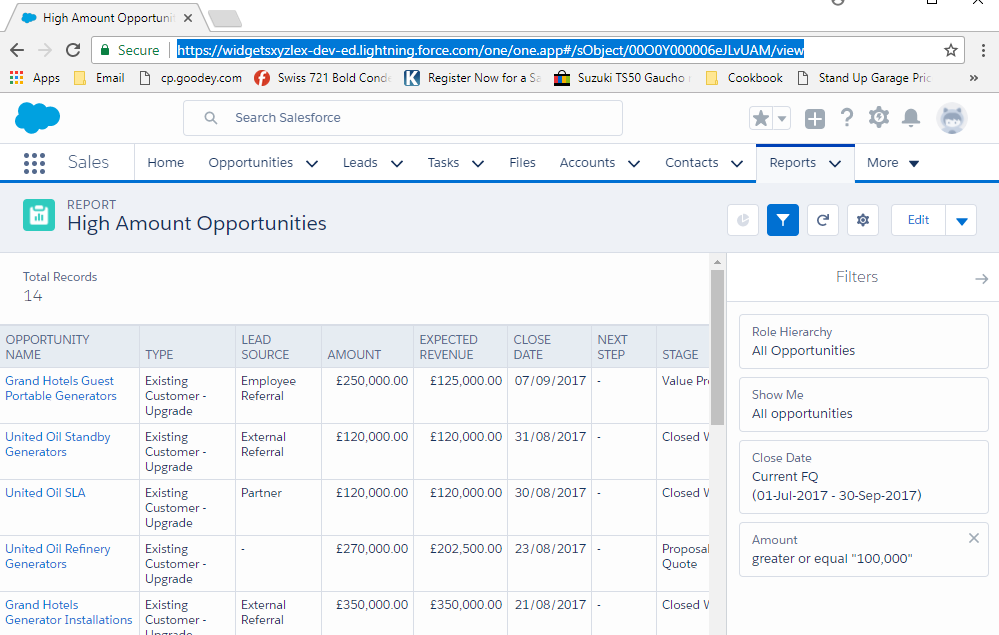Screen dimensions: 999x635
Task: Expand the Contacts tab dropdown chevron
Action: click(x=737, y=164)
